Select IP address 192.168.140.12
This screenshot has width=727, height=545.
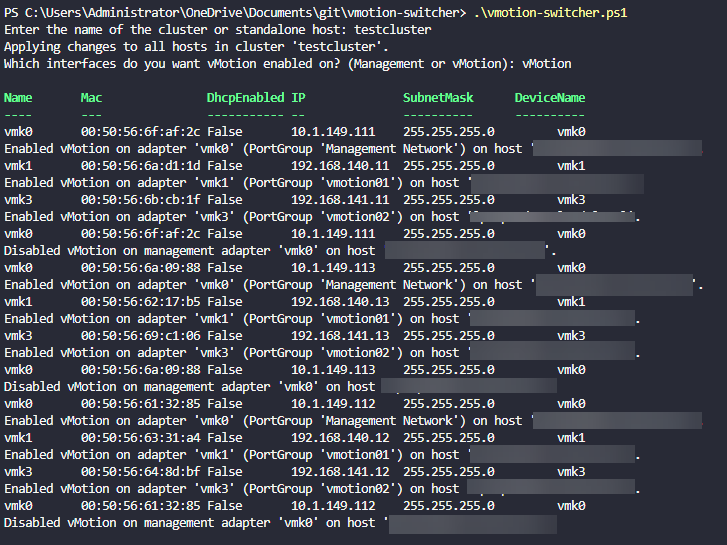click(x=340, y=438)
